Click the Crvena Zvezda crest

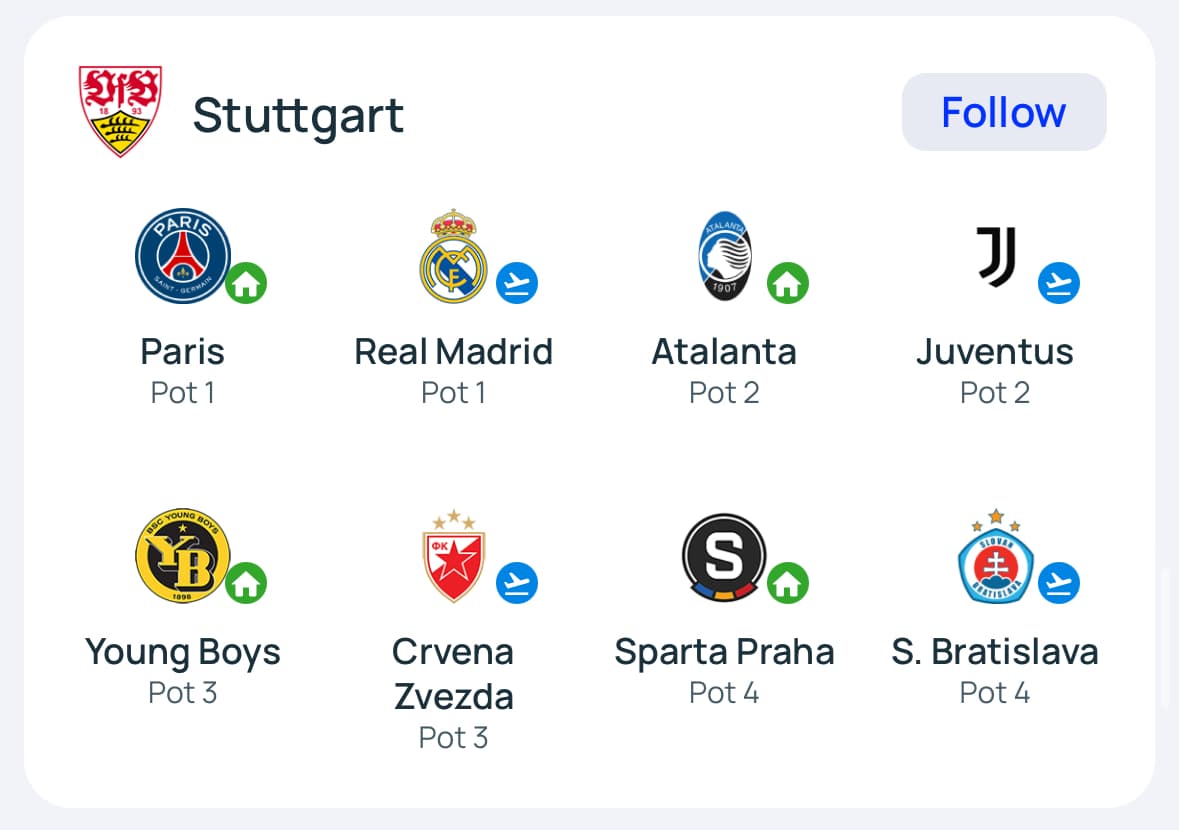tap(453, 556)
